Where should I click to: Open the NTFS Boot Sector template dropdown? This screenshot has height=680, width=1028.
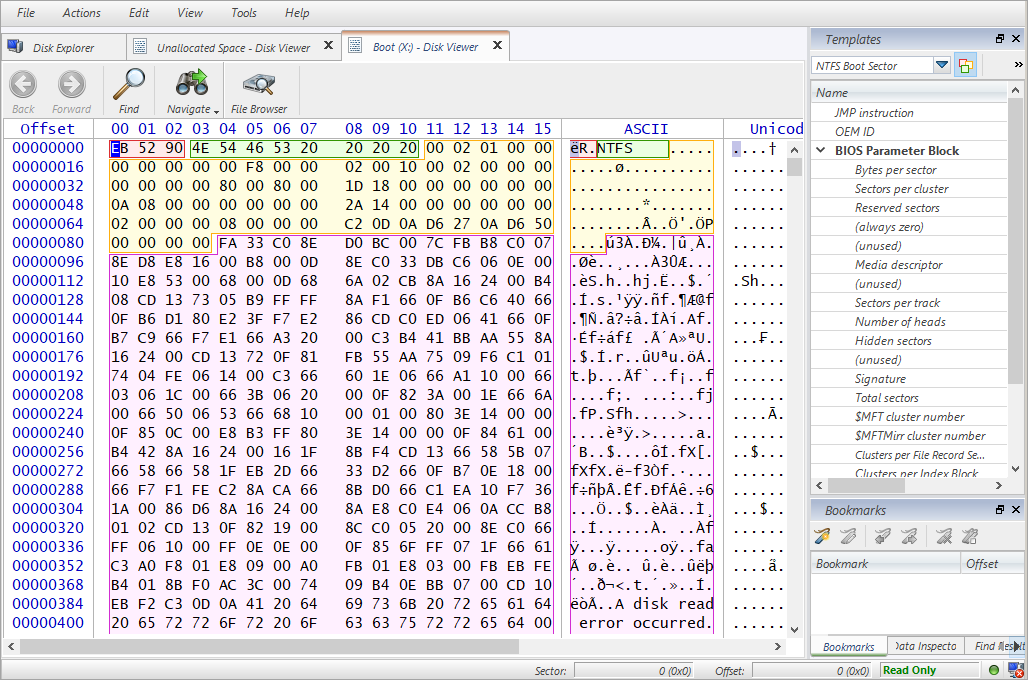coord(941,66)
